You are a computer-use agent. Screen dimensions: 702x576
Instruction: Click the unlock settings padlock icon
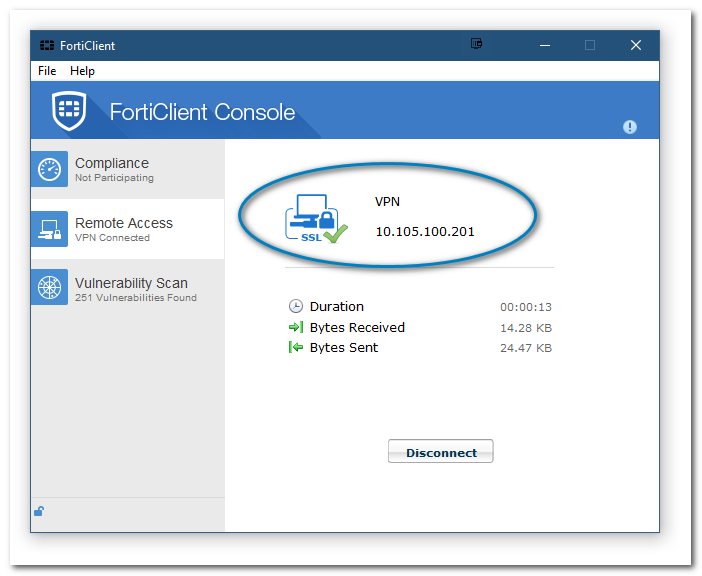[39, 511]
